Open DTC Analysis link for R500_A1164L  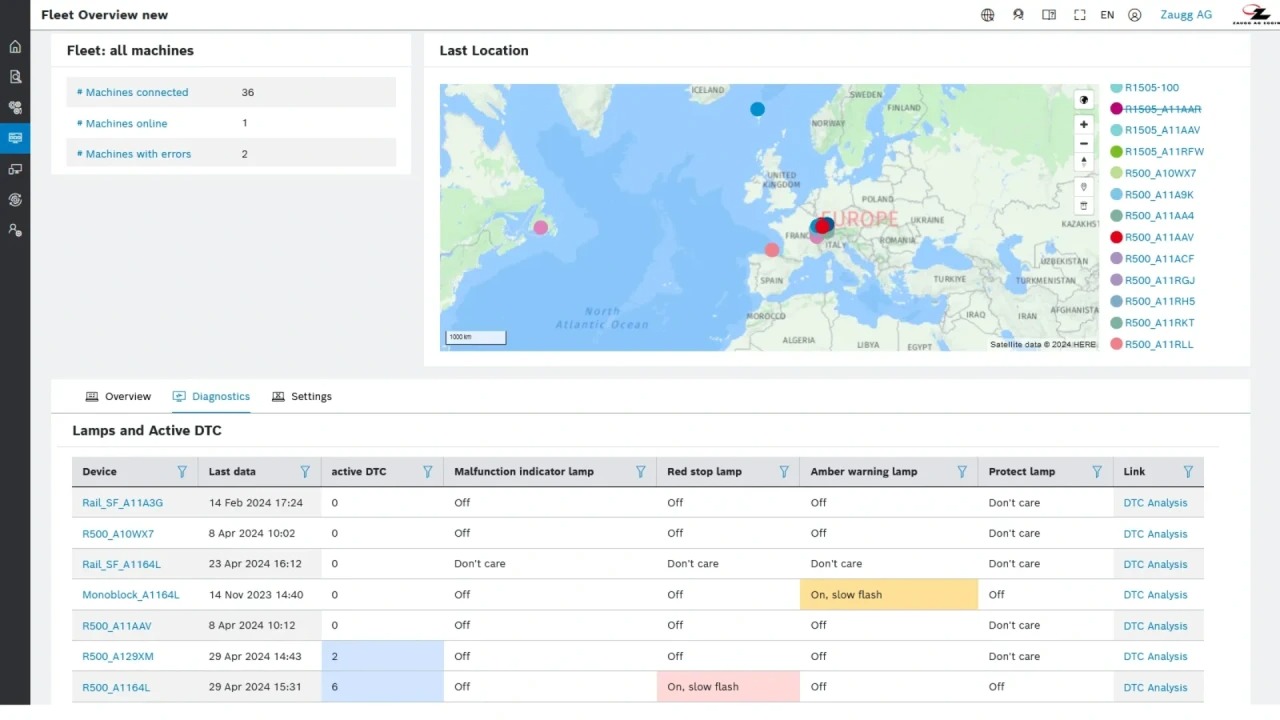(x=1155, y=688)
